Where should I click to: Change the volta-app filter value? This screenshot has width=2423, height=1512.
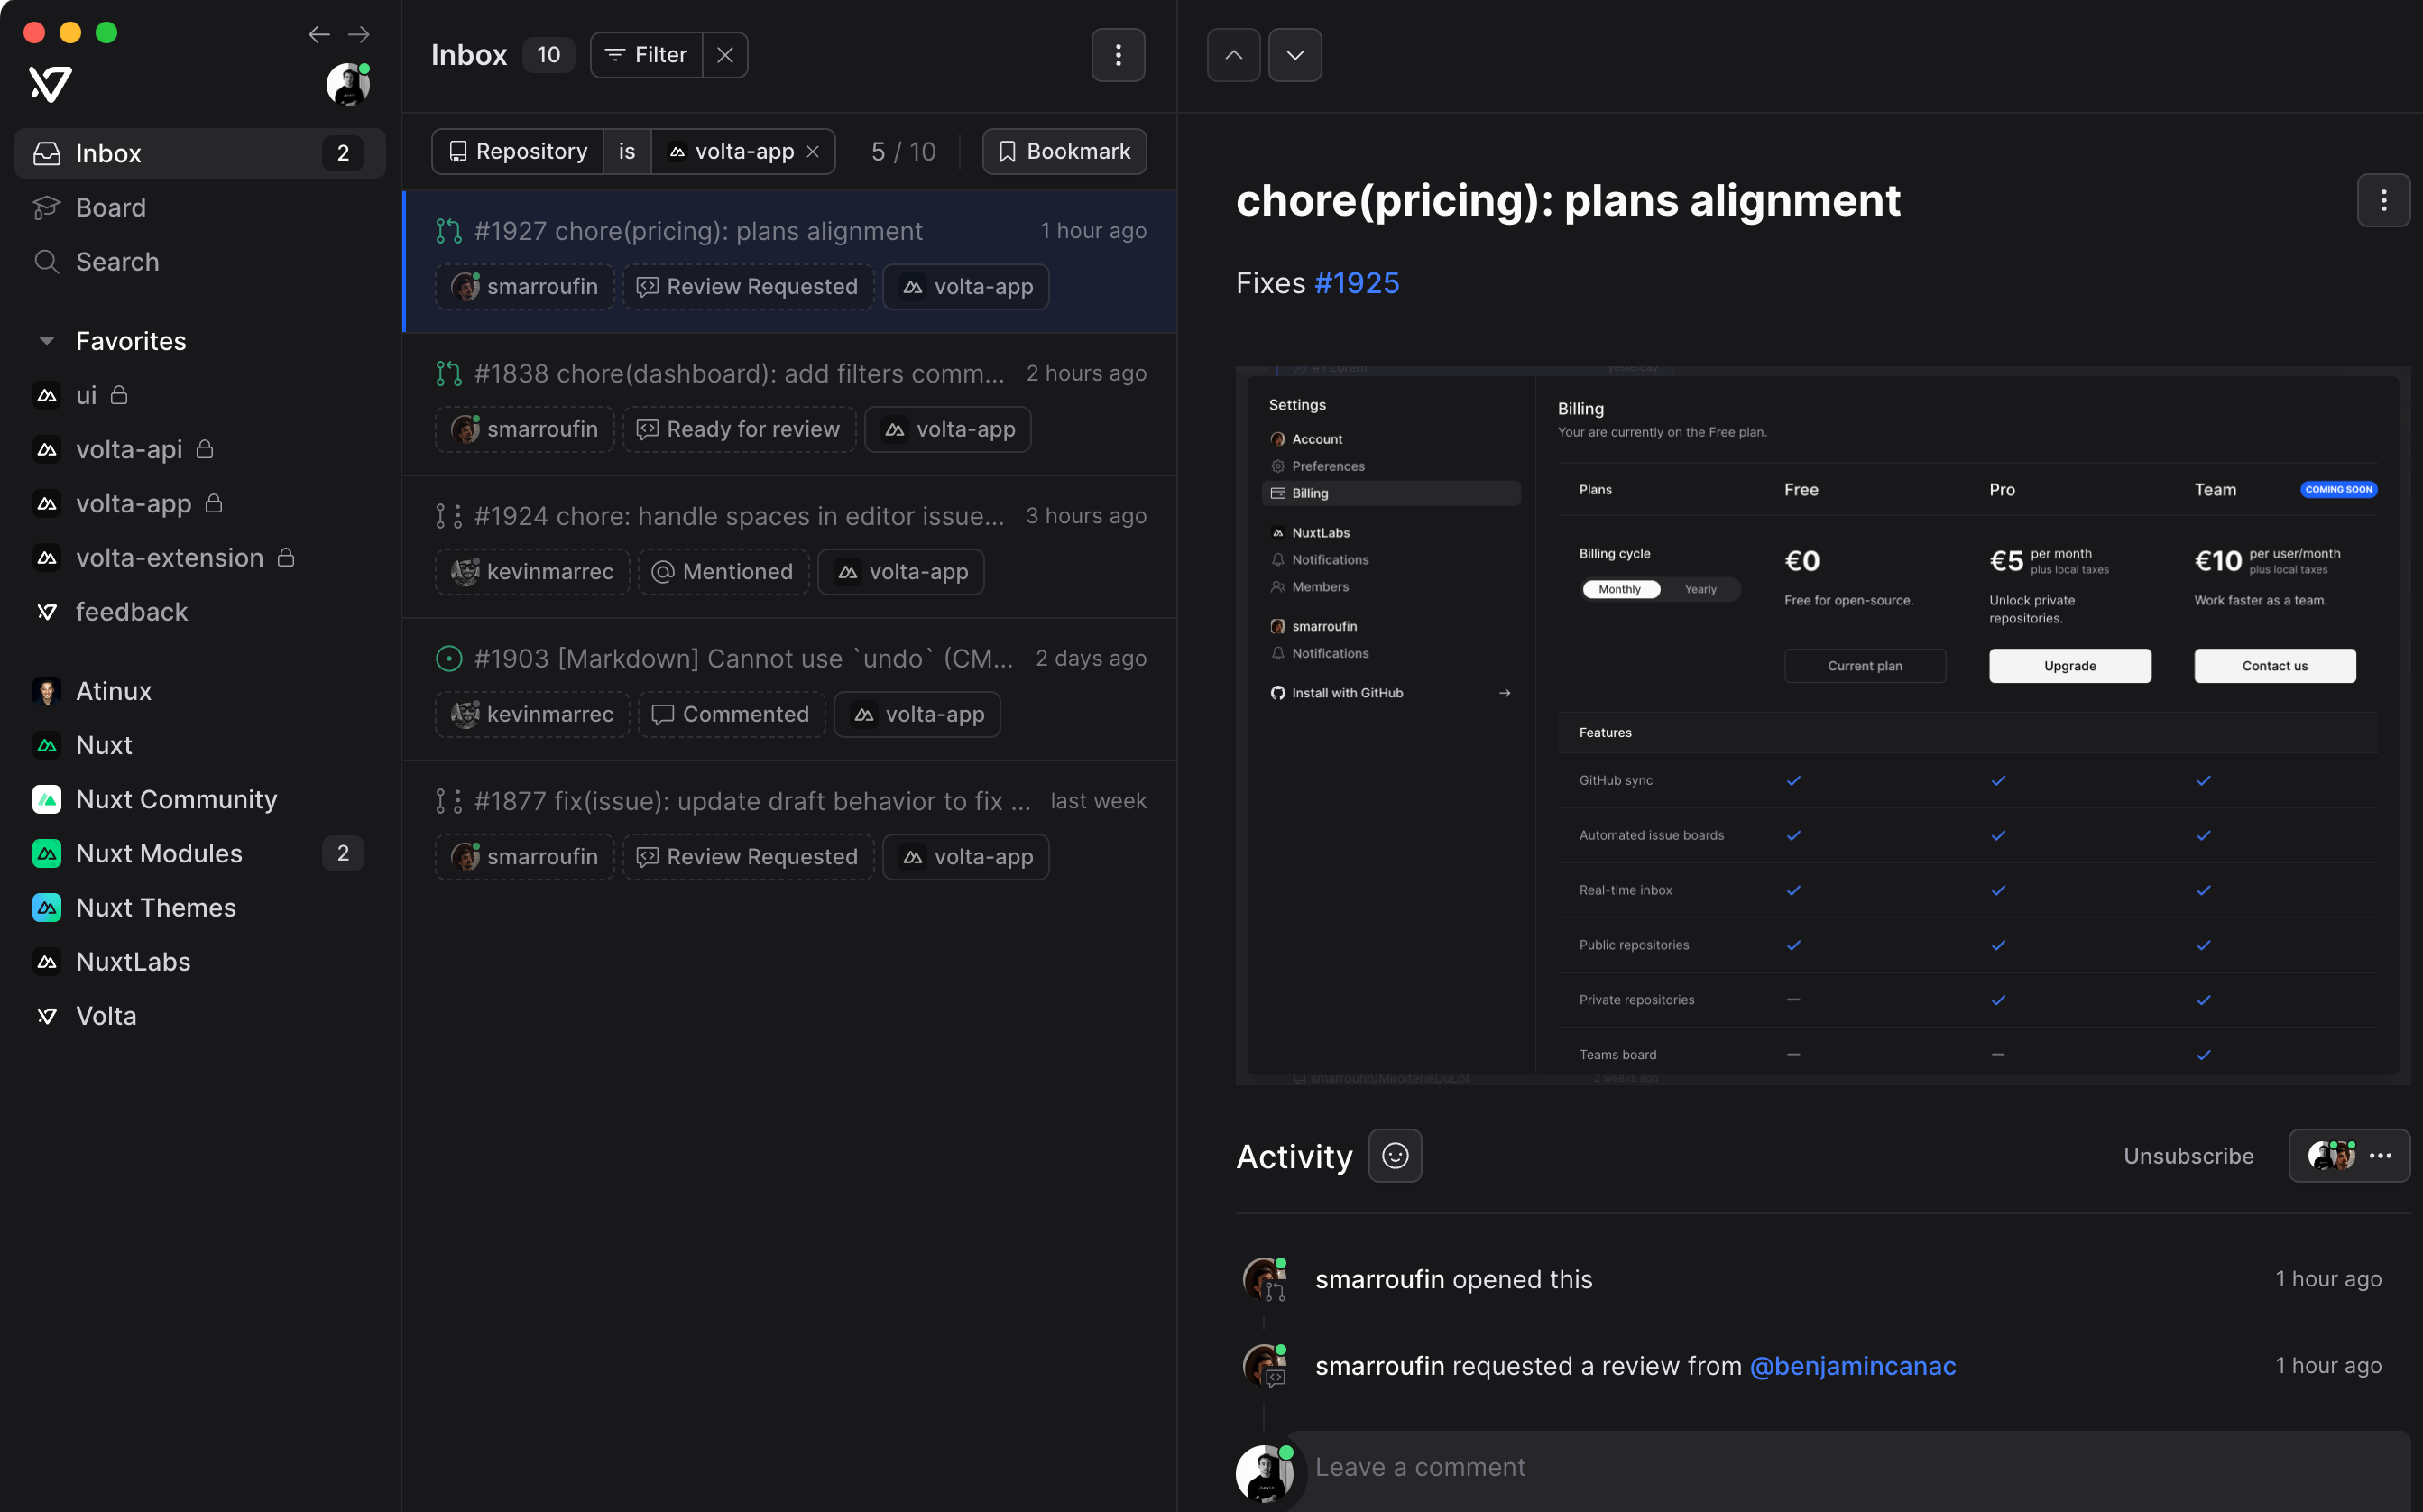tap(732, 151)
